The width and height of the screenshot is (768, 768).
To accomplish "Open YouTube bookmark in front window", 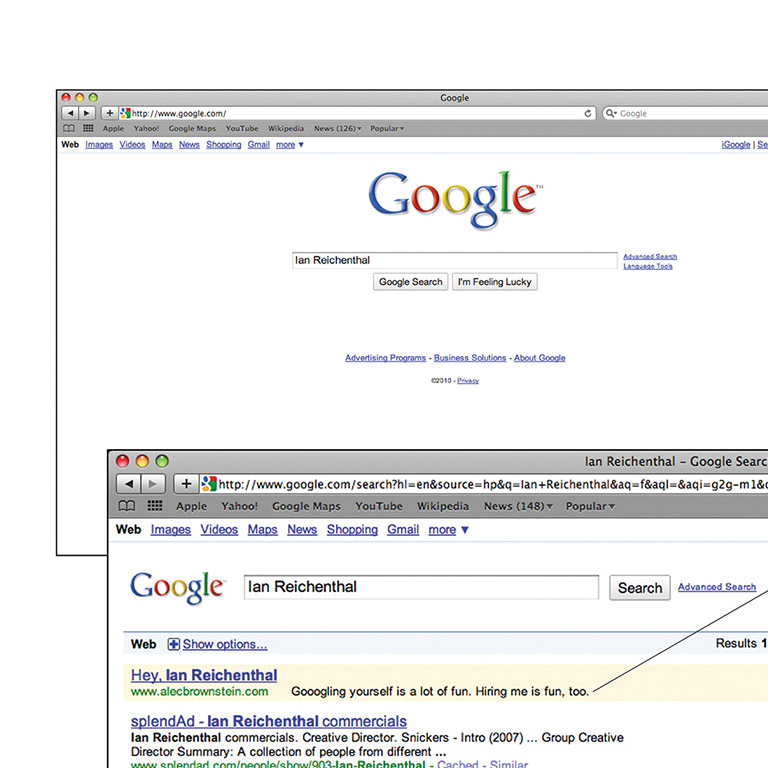I will [379, 506].
